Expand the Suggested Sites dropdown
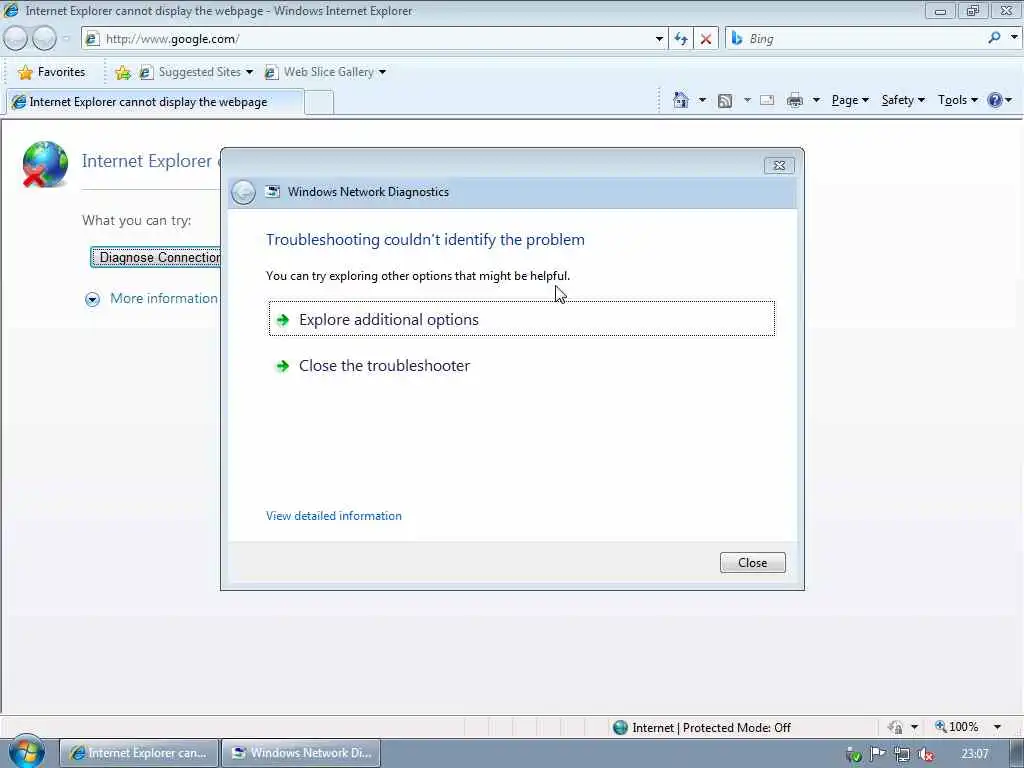 coord(249,72)
